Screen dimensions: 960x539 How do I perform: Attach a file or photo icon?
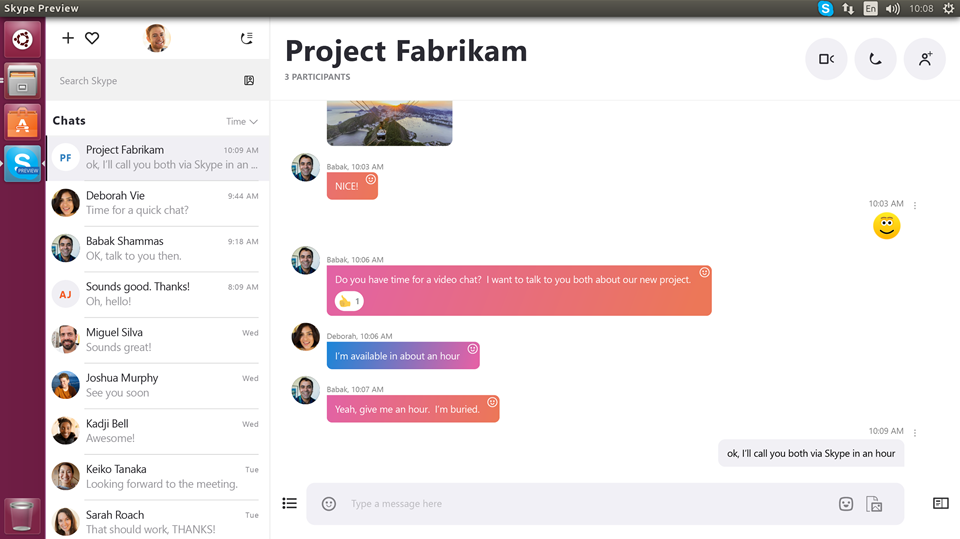pos(874,503)
